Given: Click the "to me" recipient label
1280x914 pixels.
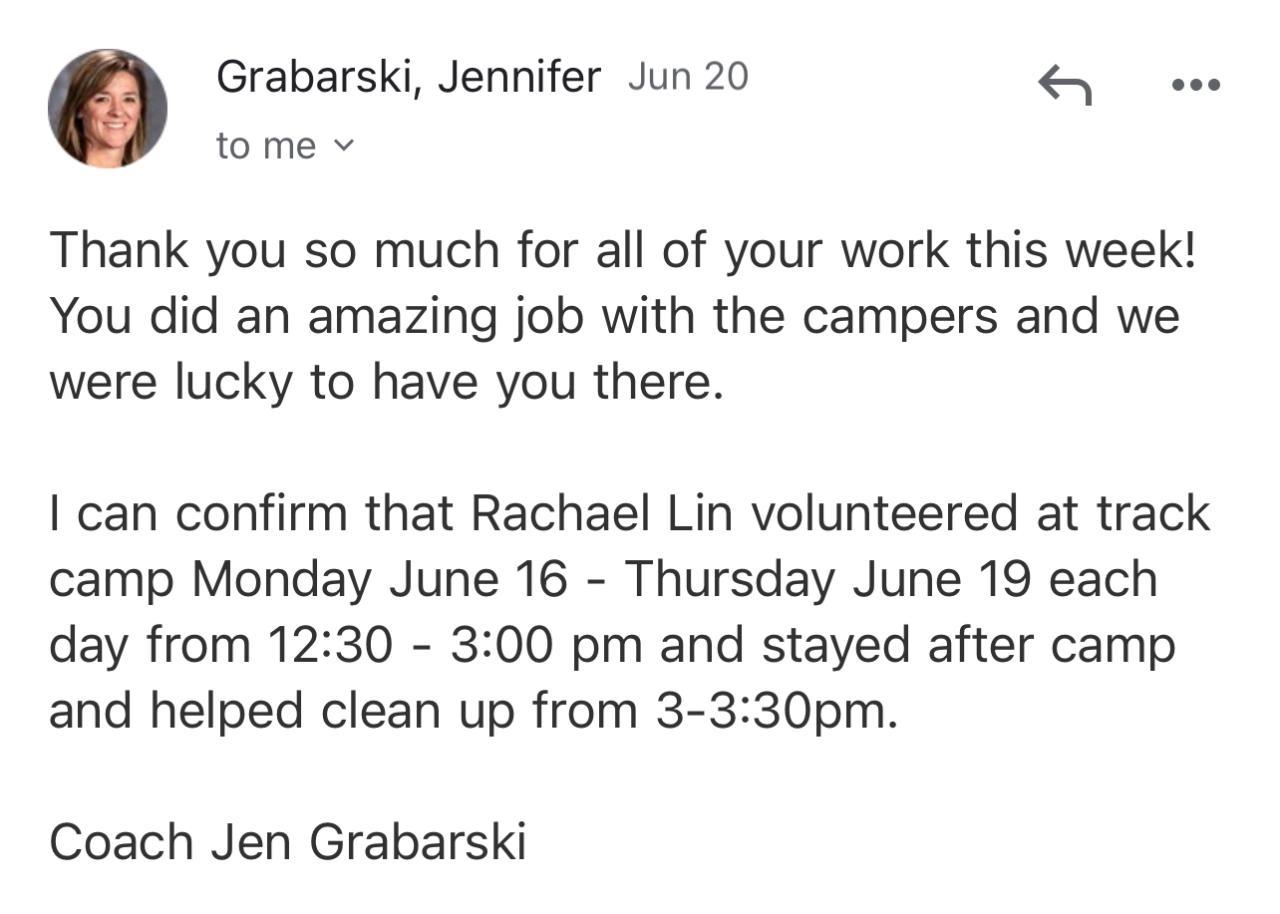Looking at the screenshot, I should [x=265, y=146].
